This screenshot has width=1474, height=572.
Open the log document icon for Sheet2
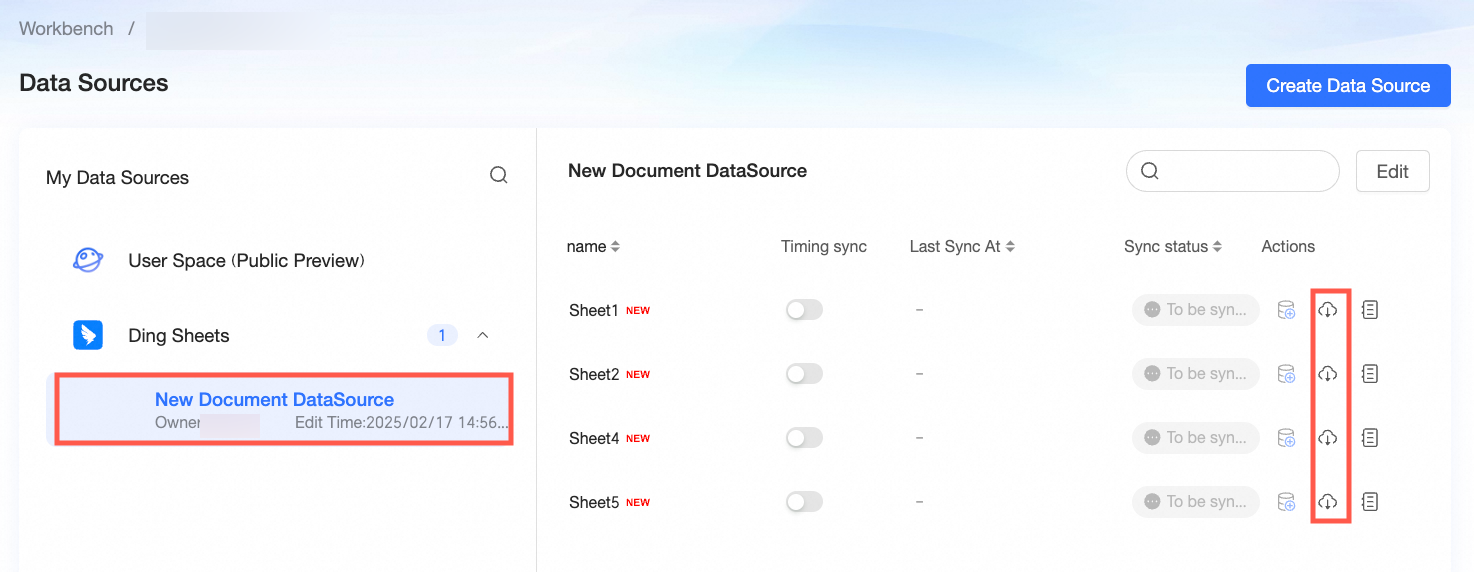1370,374
